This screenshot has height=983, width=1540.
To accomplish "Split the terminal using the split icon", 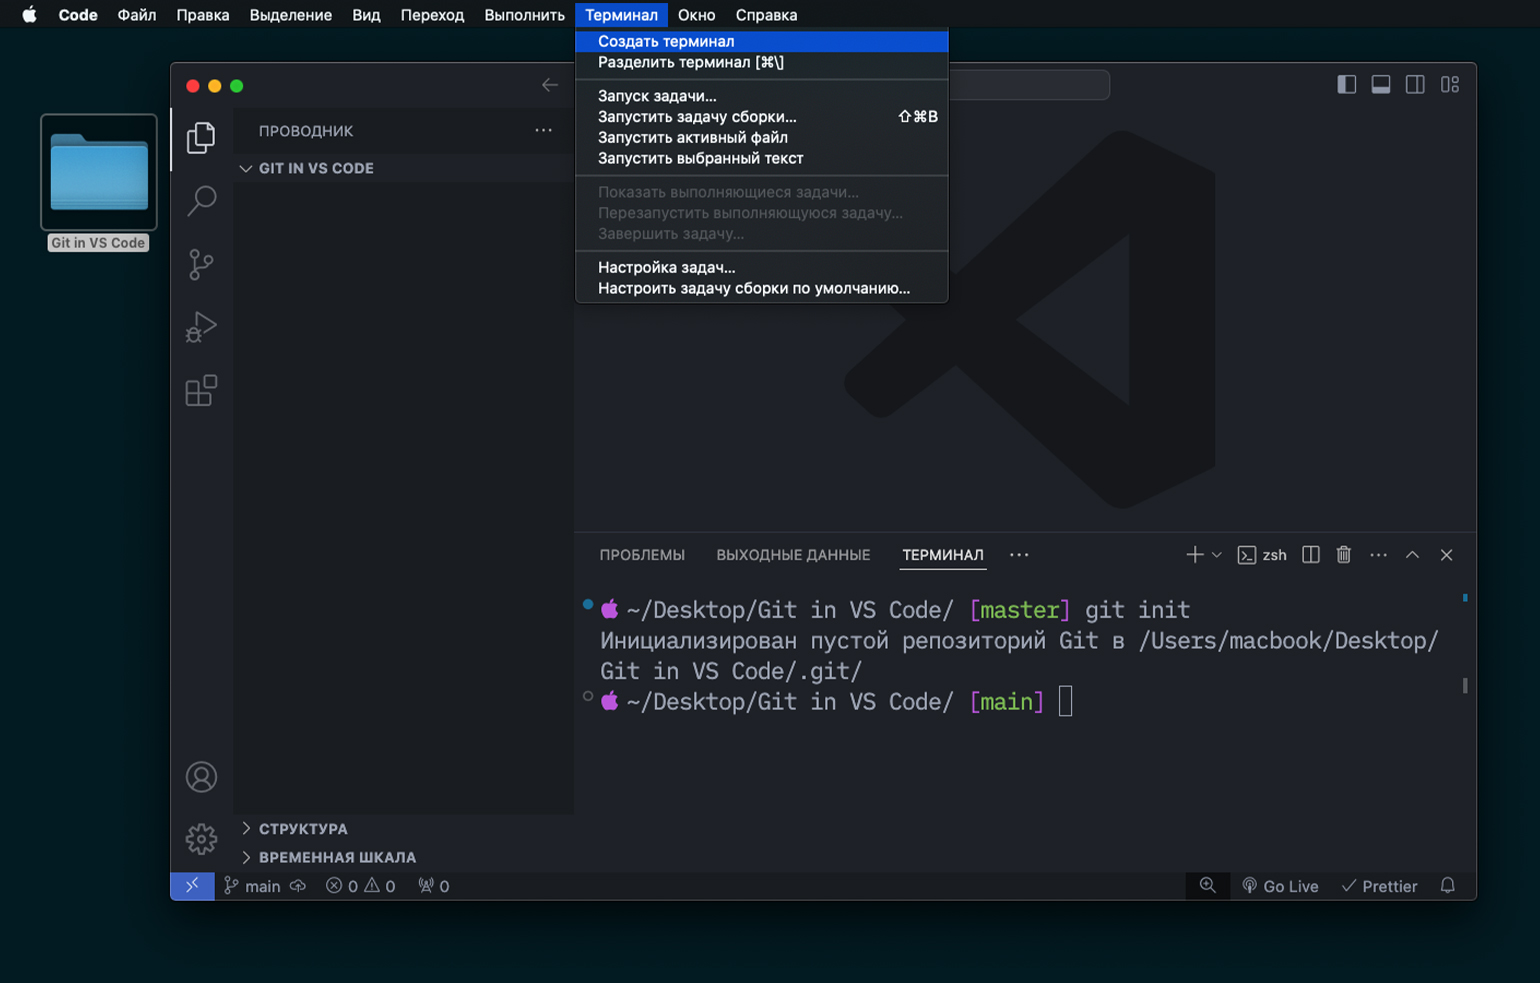I will coord(1310,555).
